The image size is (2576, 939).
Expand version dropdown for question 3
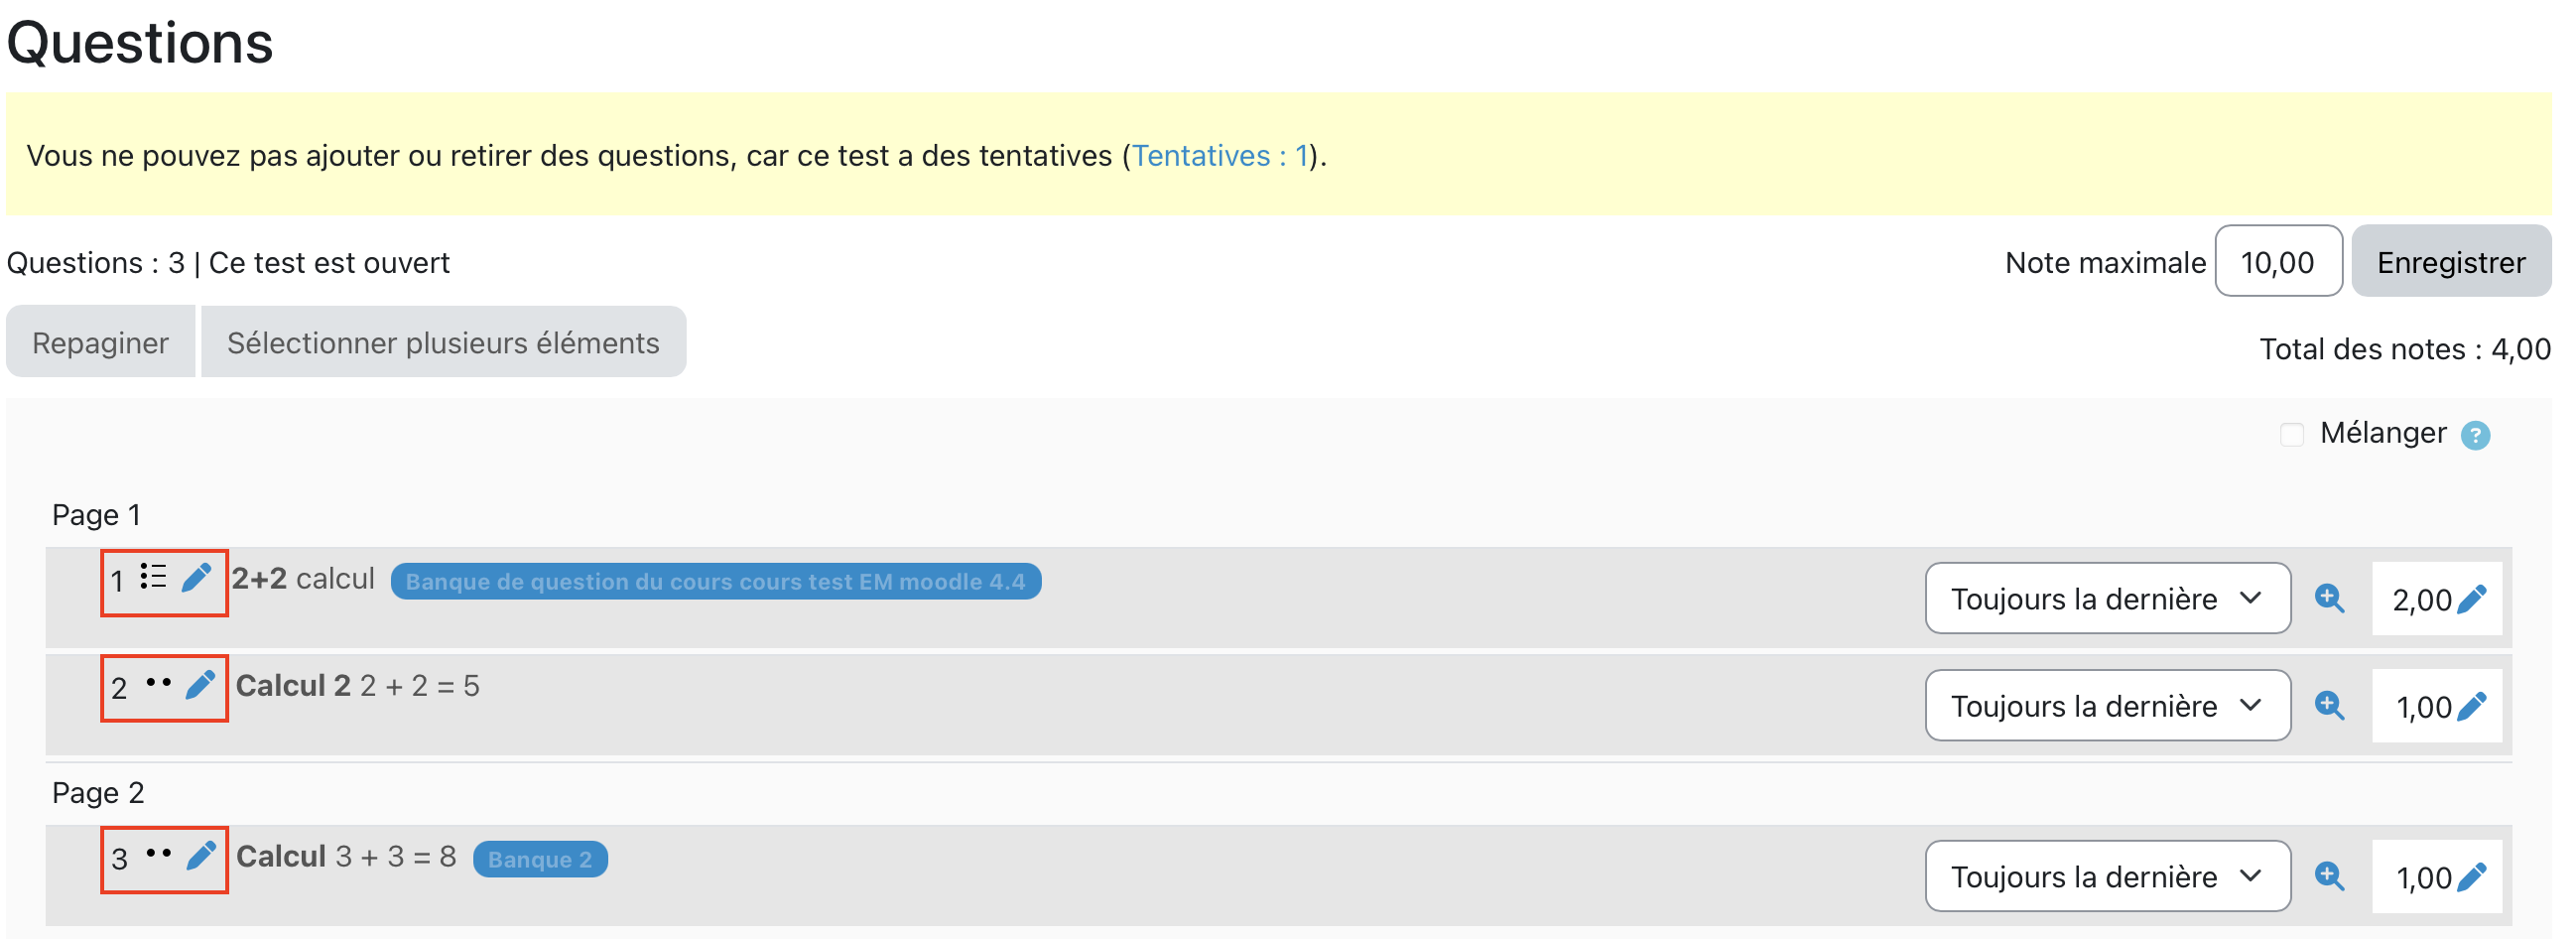2107,876
